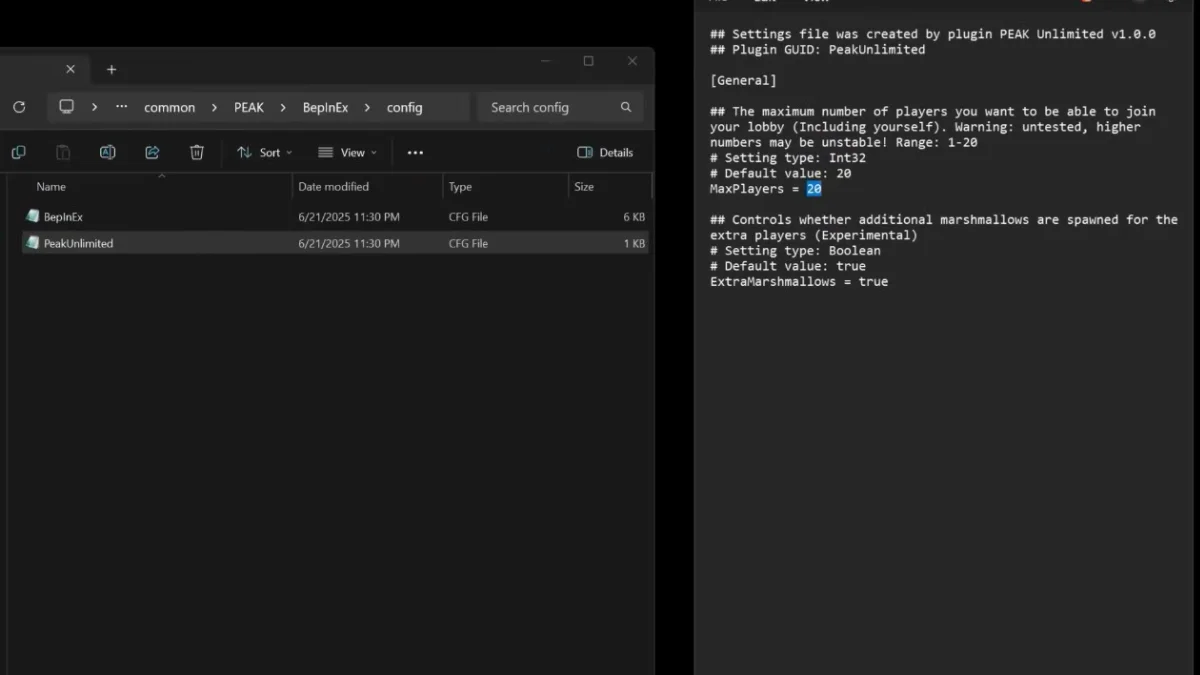Viewport: 1200px width, 675px height.
Task: Open the Sort dropdown menu
Action: pos(264,152)
